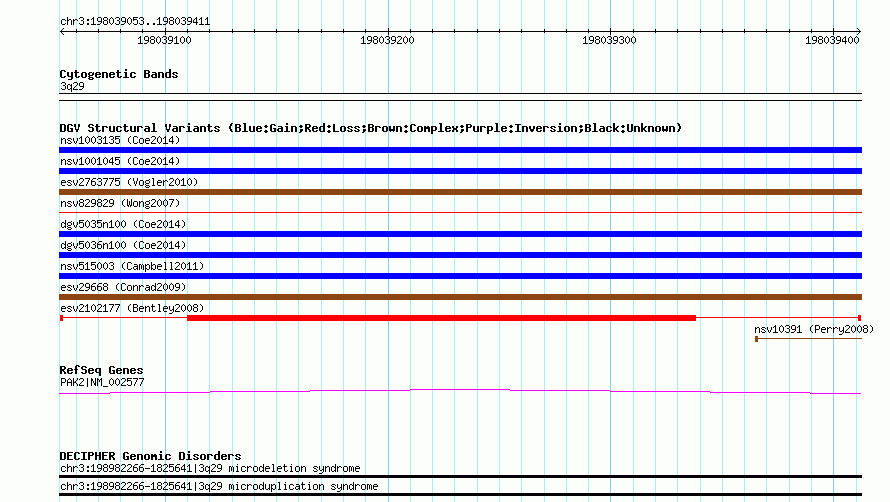The height and width of the screenshot is (502, 890).
Task: Click the 198039100 ruler position label
Action: click(x=164, y=40)
